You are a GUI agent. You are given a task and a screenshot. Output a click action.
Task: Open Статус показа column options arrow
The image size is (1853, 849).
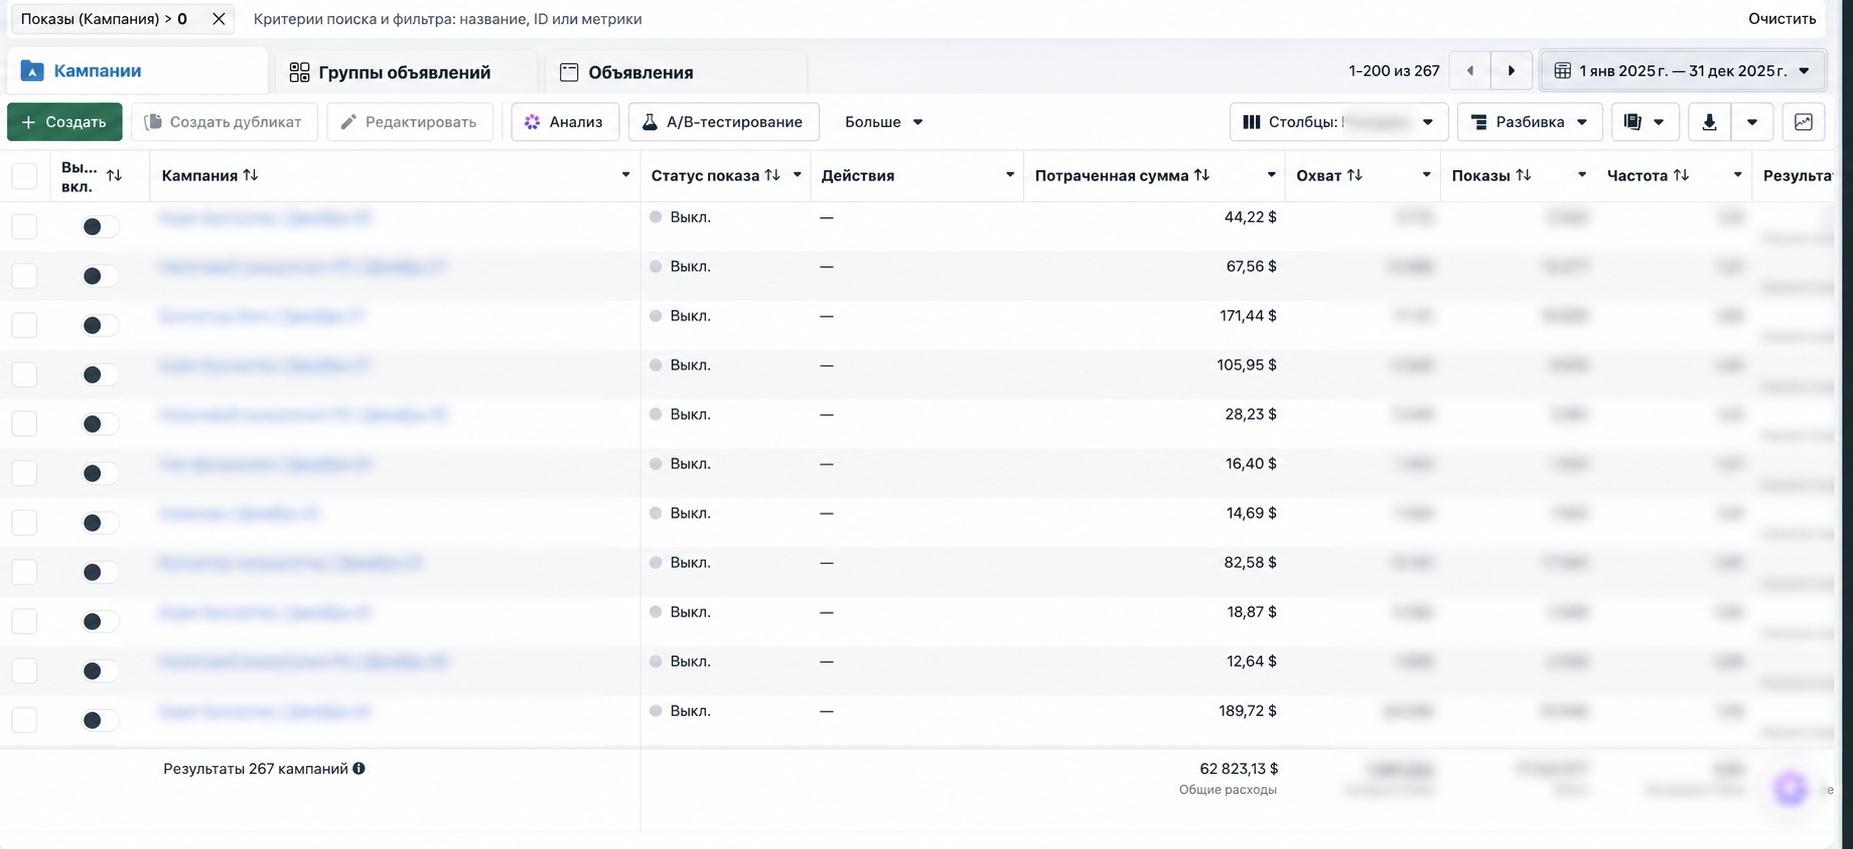tap(797, 175)
